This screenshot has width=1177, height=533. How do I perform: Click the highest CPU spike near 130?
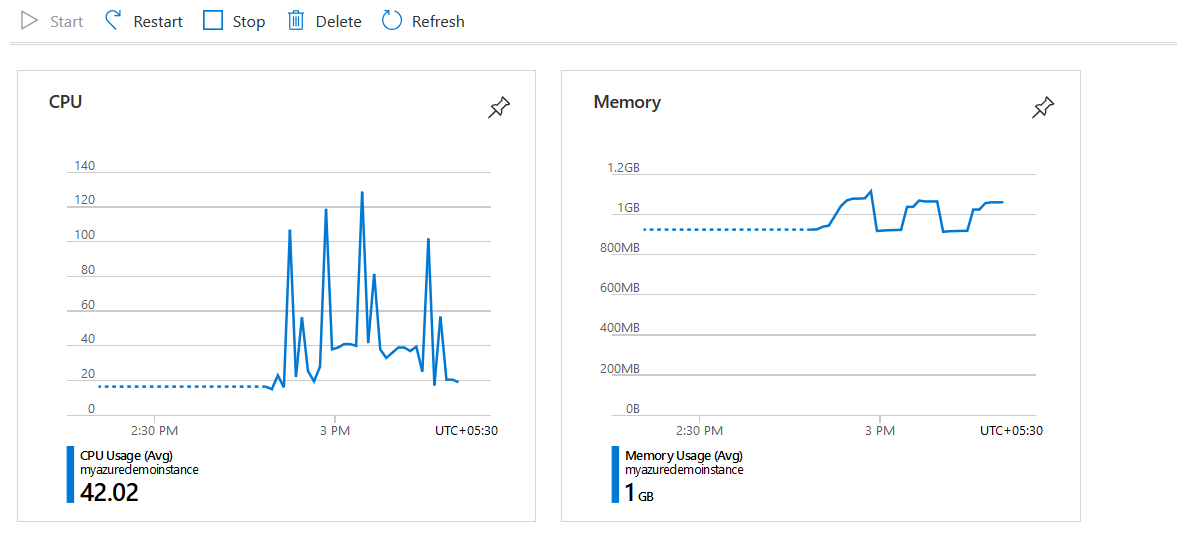362,192
